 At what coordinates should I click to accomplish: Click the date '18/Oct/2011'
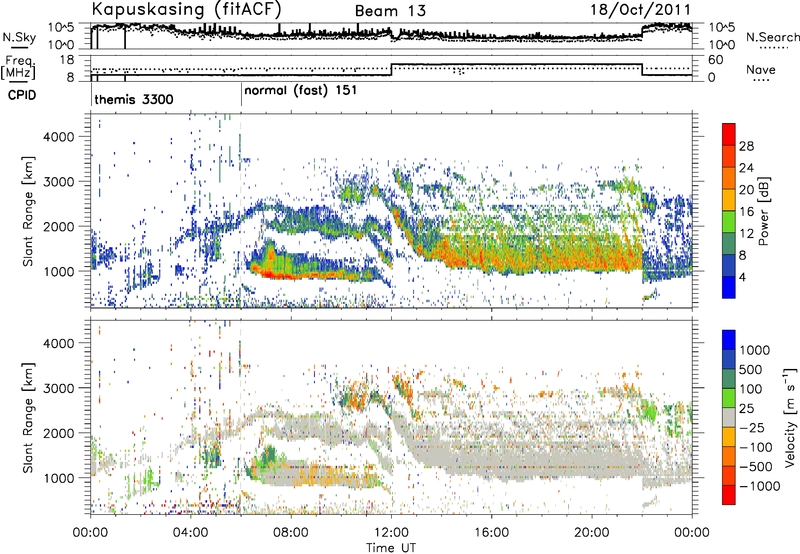(x=641, y=10)
